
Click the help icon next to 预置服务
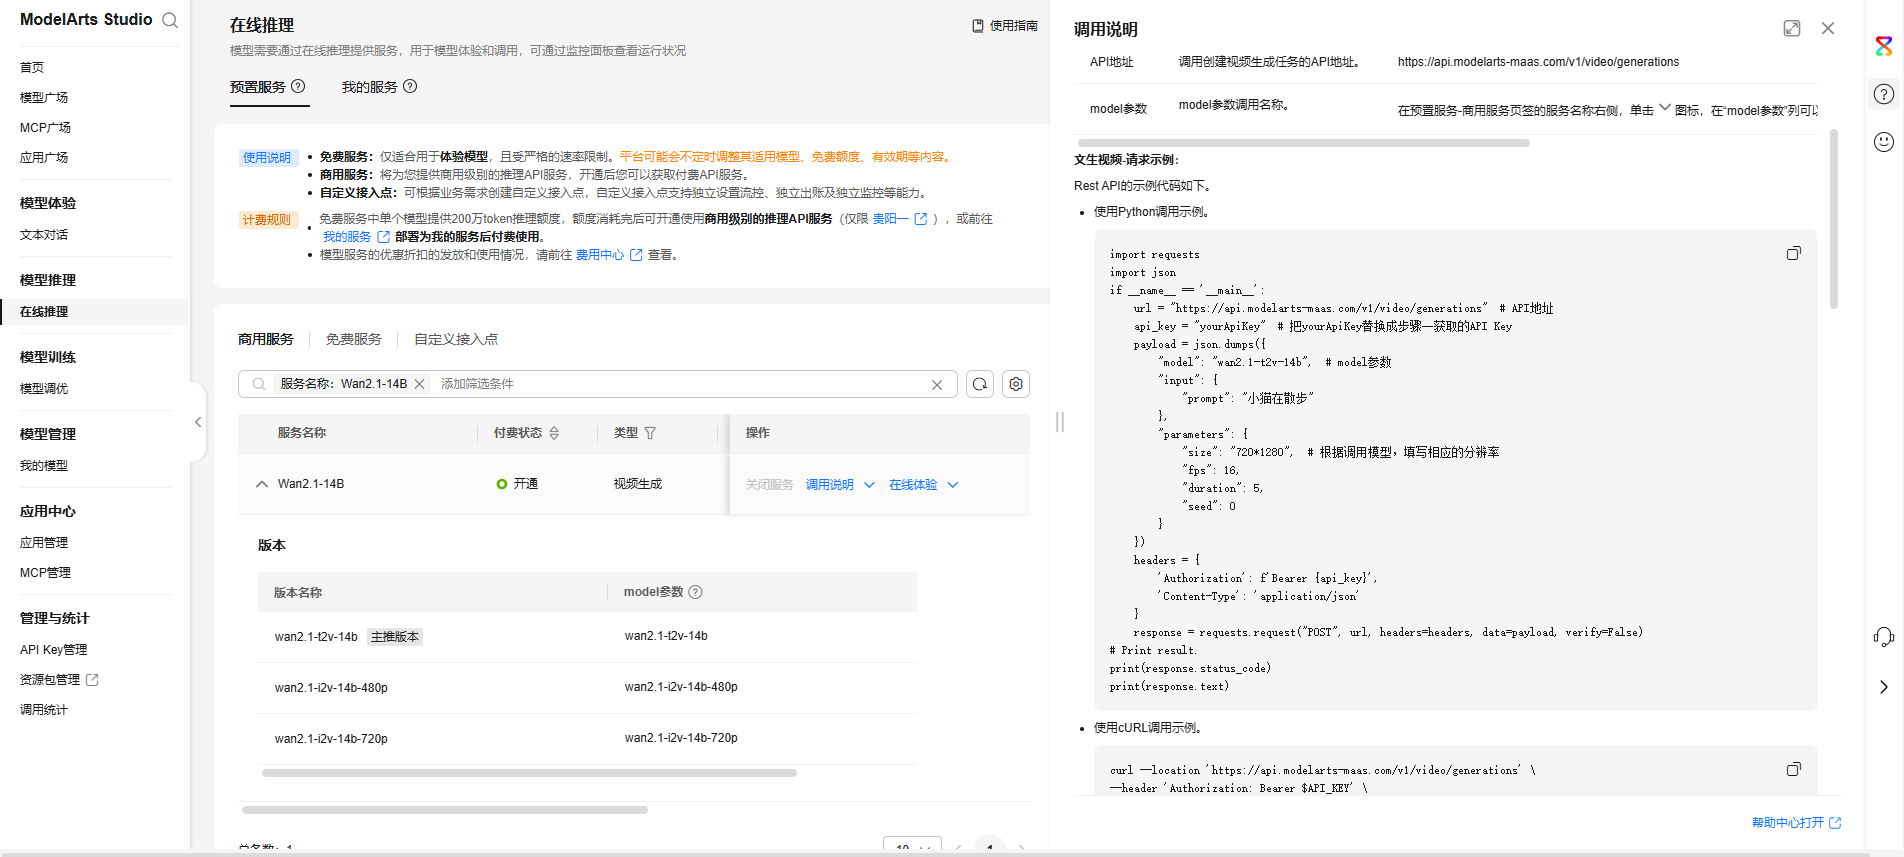[298, 87]
